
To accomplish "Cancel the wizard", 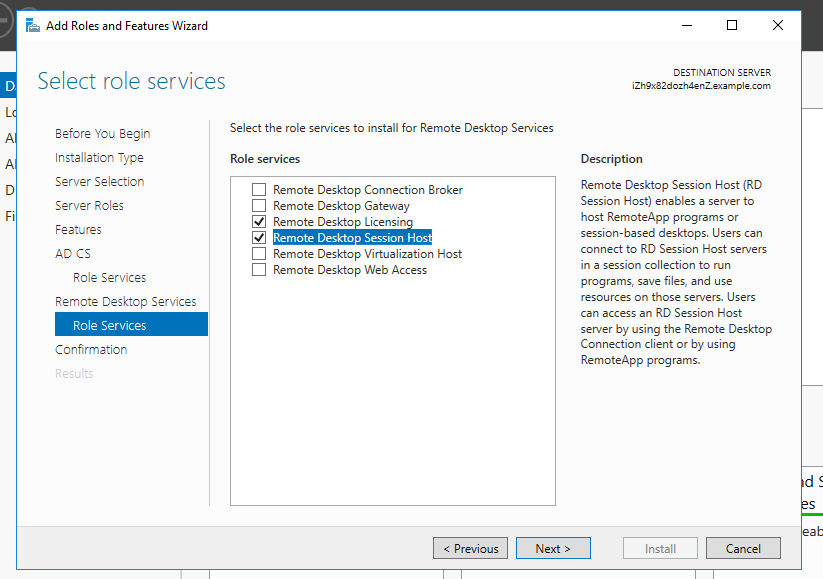I will 743,549.
